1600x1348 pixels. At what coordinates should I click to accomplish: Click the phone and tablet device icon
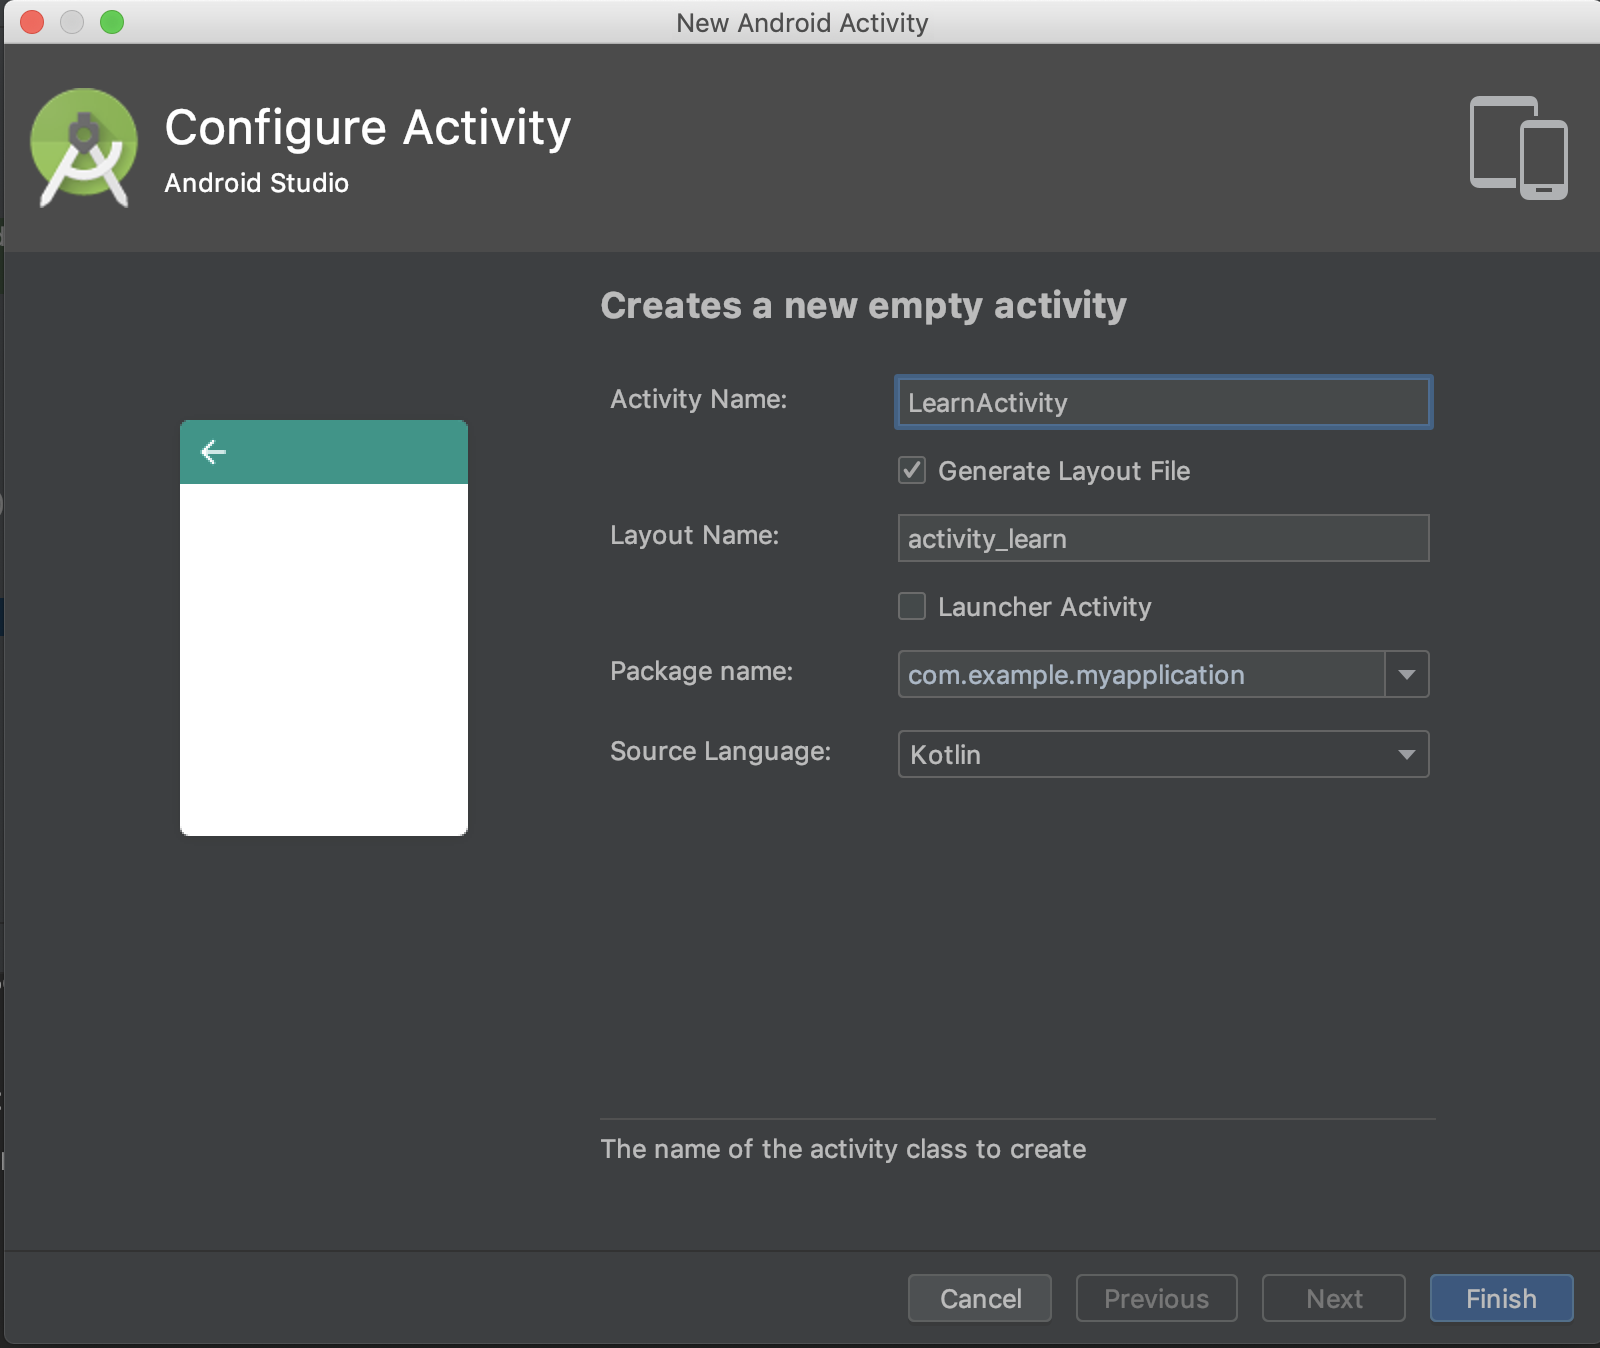(x=1518, y=148)
